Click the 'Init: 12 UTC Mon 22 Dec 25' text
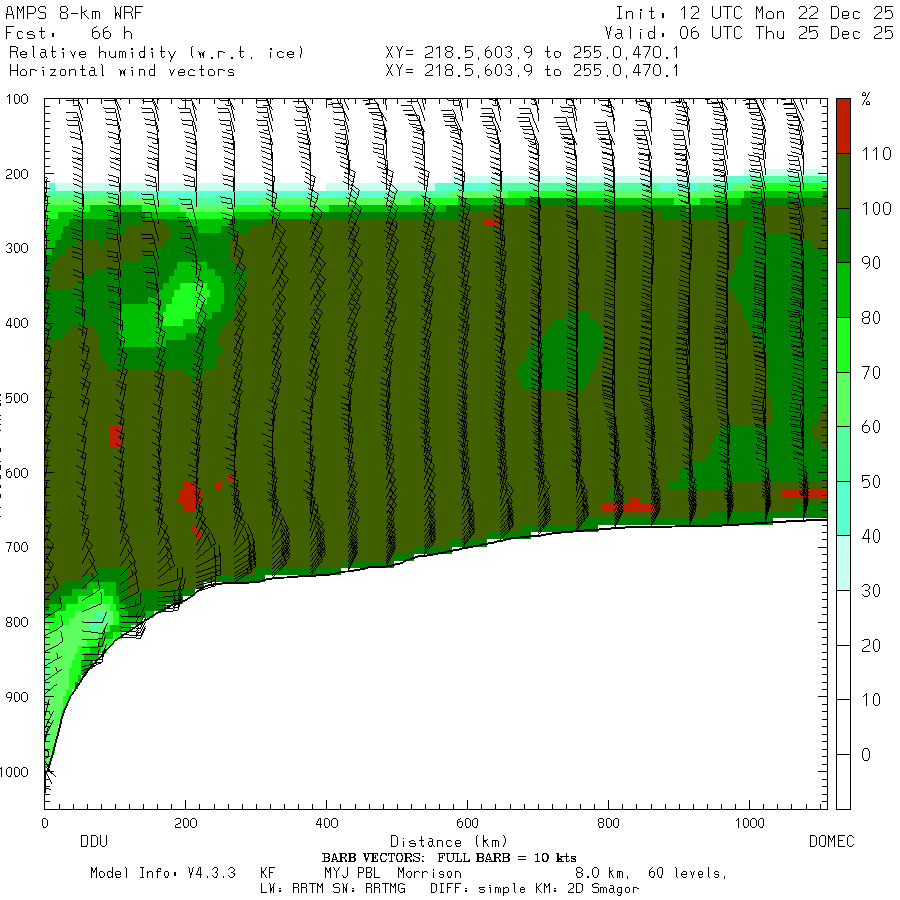Screen dimensions: 900x900 [754, 13]
